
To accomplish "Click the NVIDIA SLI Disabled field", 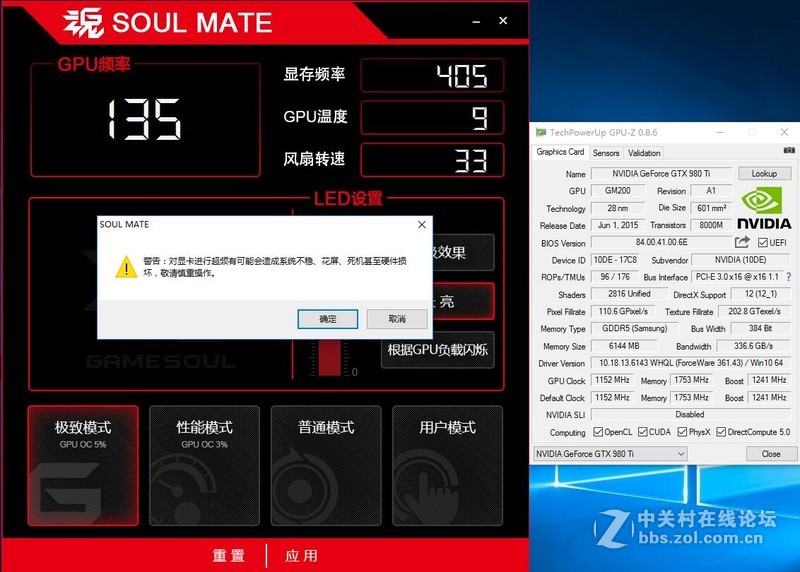I will pos(691,414).
